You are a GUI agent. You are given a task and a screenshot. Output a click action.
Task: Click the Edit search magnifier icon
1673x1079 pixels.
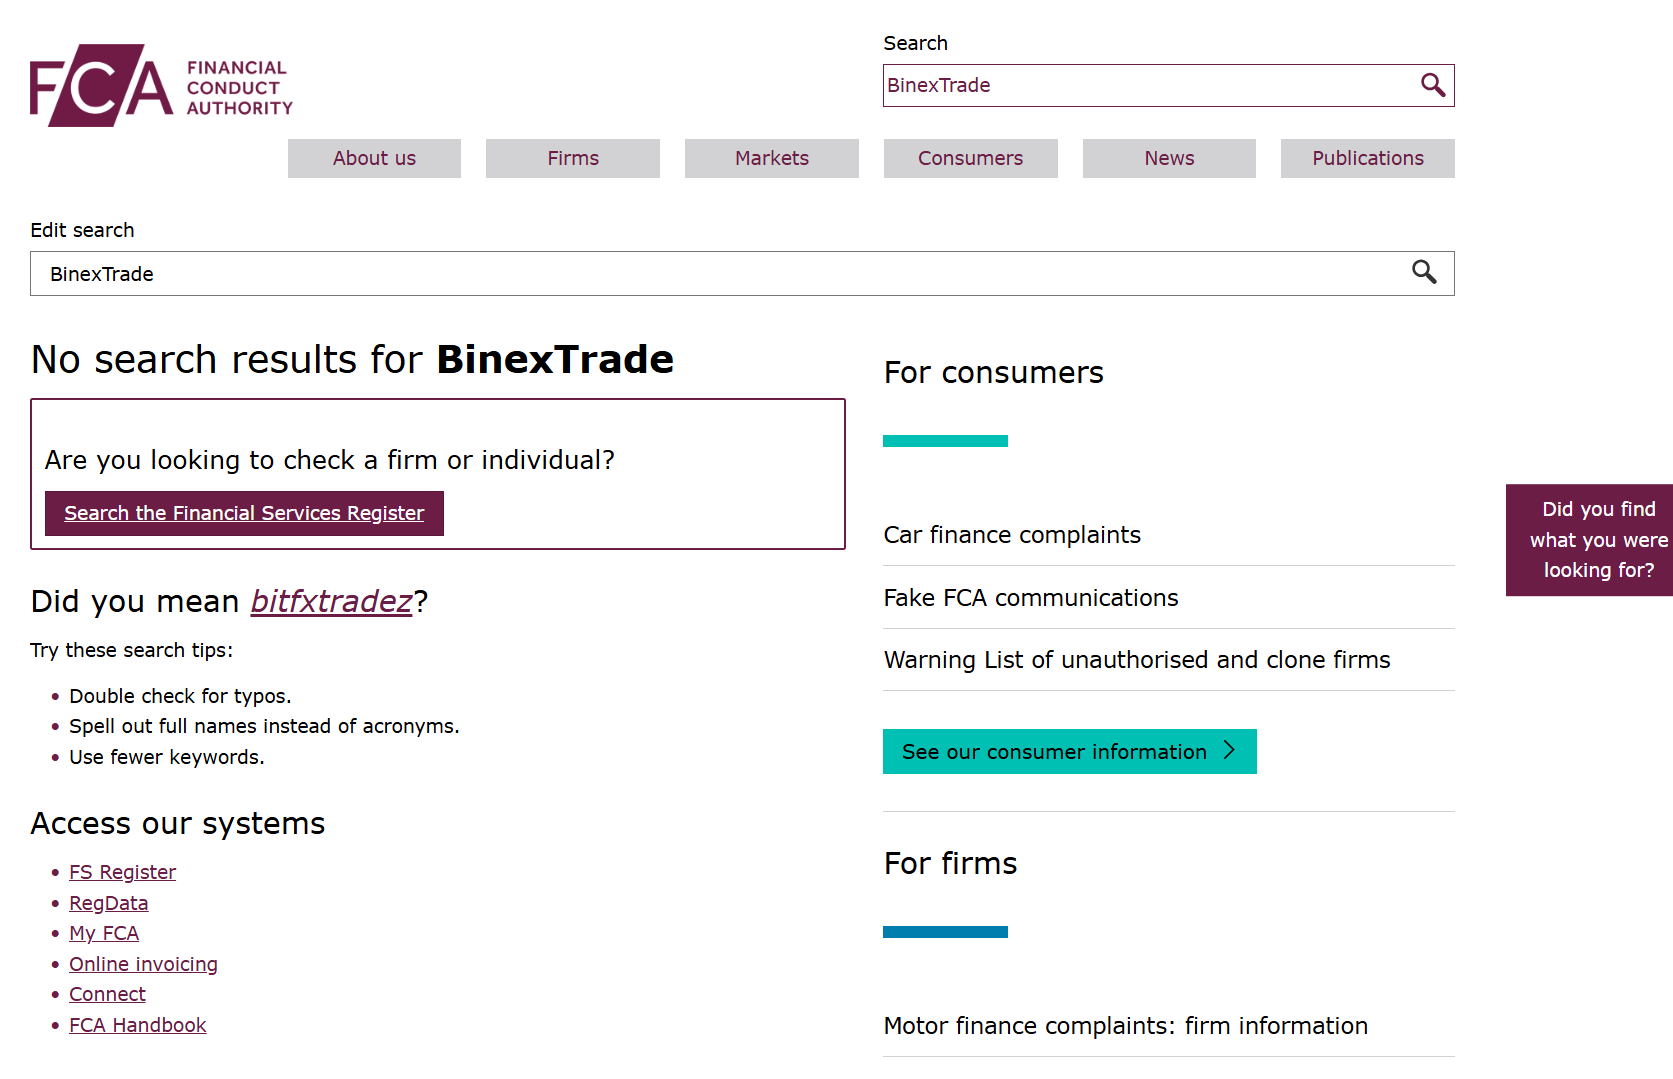pyautogui.click(x=1424, y=273)
